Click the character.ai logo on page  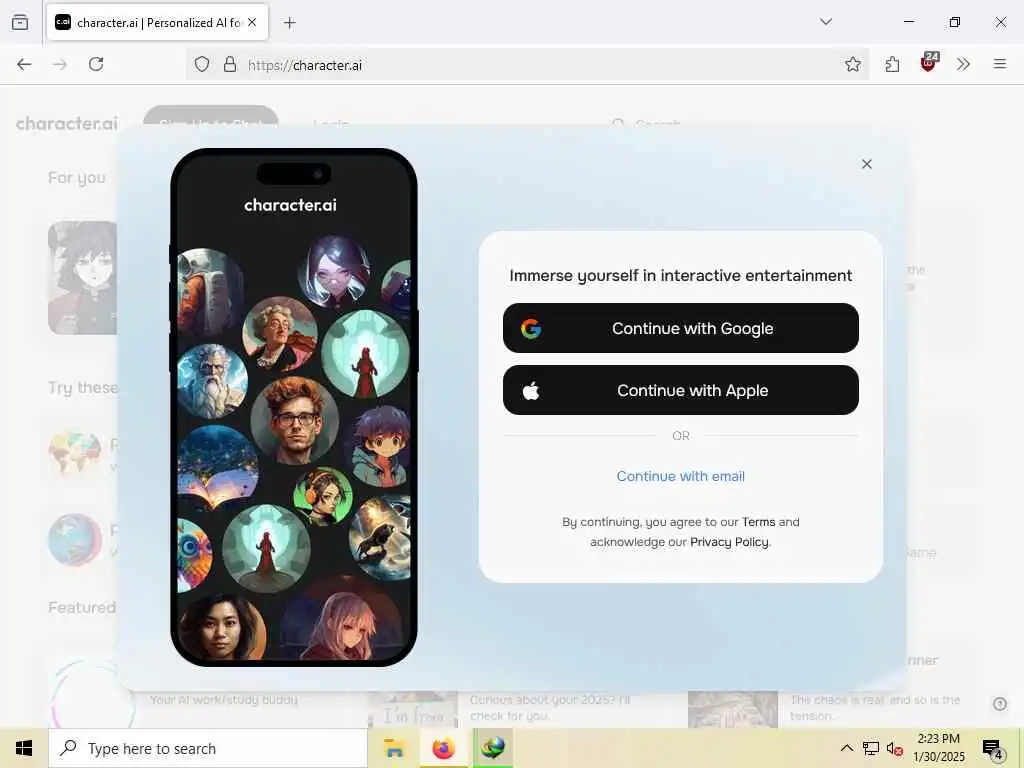tap(67, 123)
